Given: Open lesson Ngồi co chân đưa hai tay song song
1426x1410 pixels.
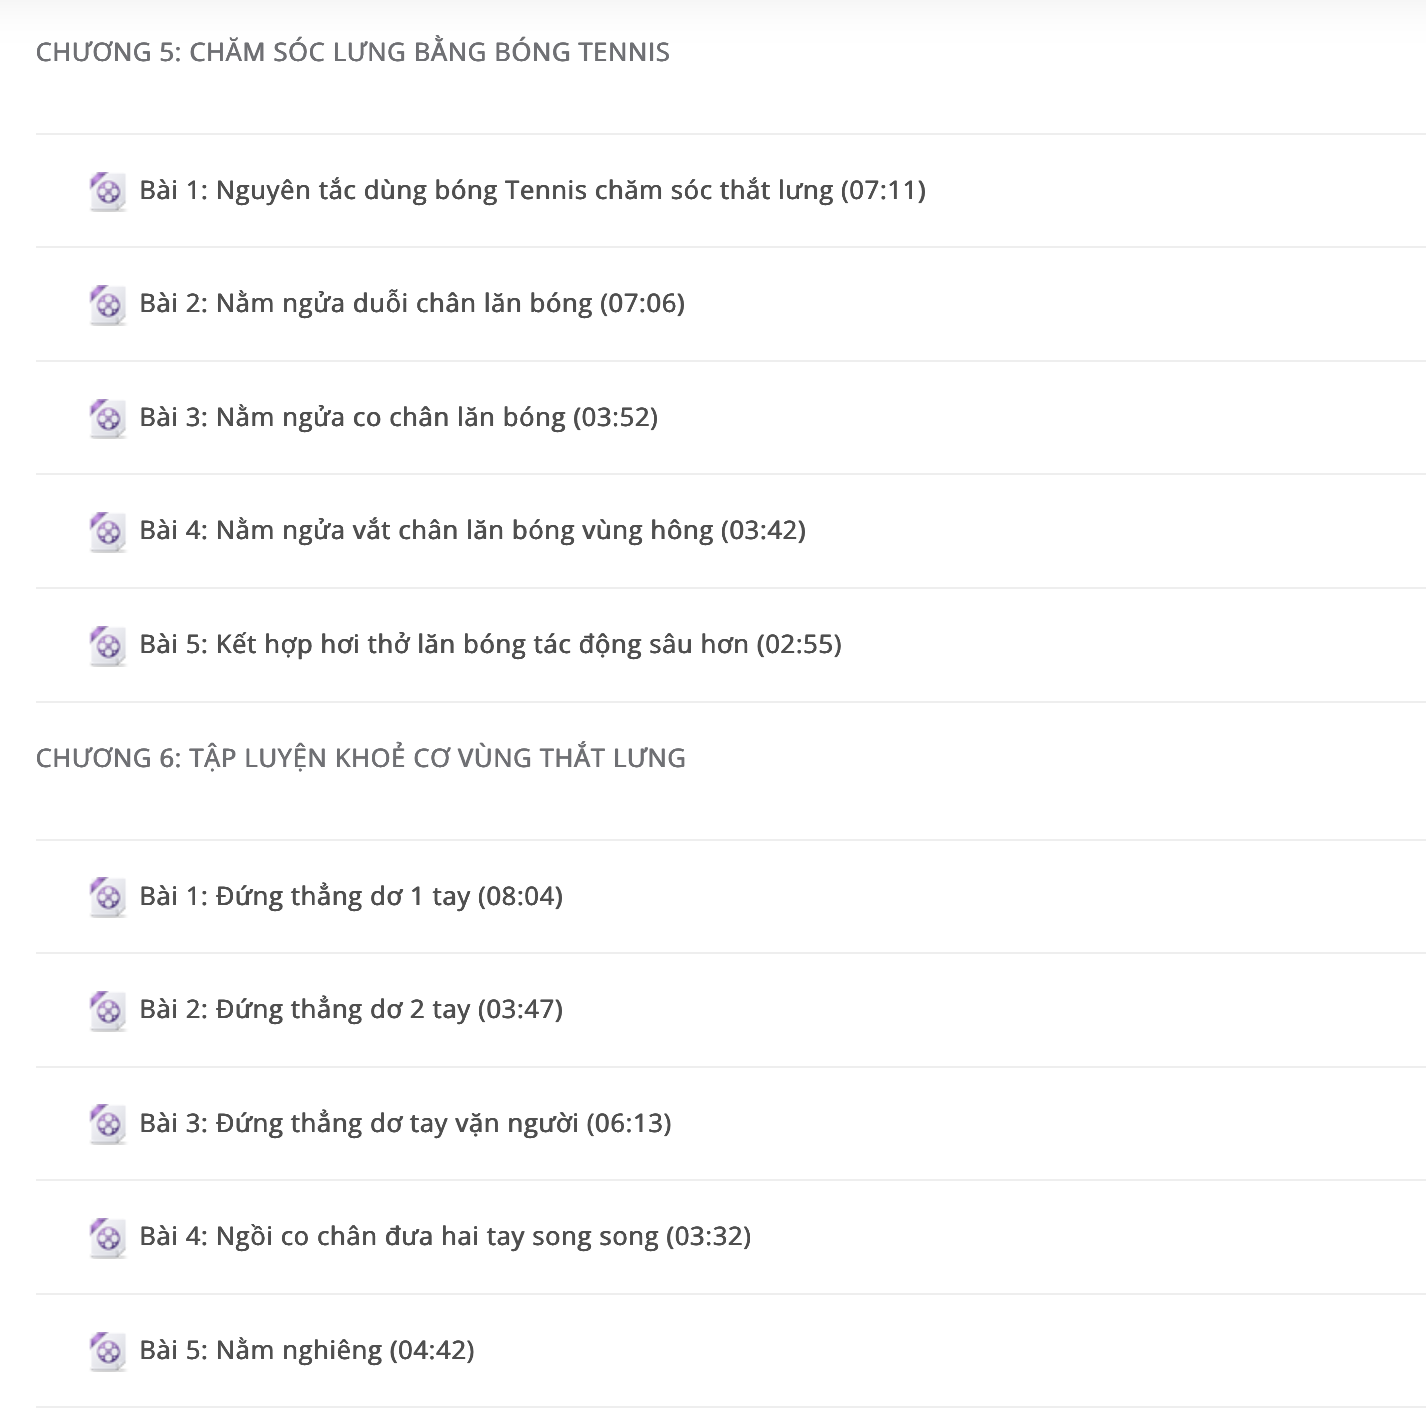Looking at the screenshot, I should 445,1236.
